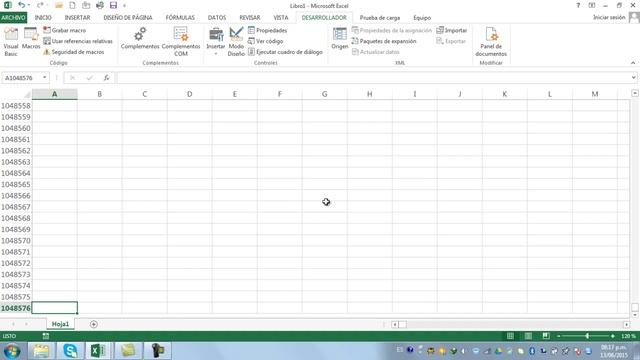Image resolution: width=640 pixels, height=360 pixels.
Task: Click vertical scrollbar down arrow
Action: tap(634, 315)
